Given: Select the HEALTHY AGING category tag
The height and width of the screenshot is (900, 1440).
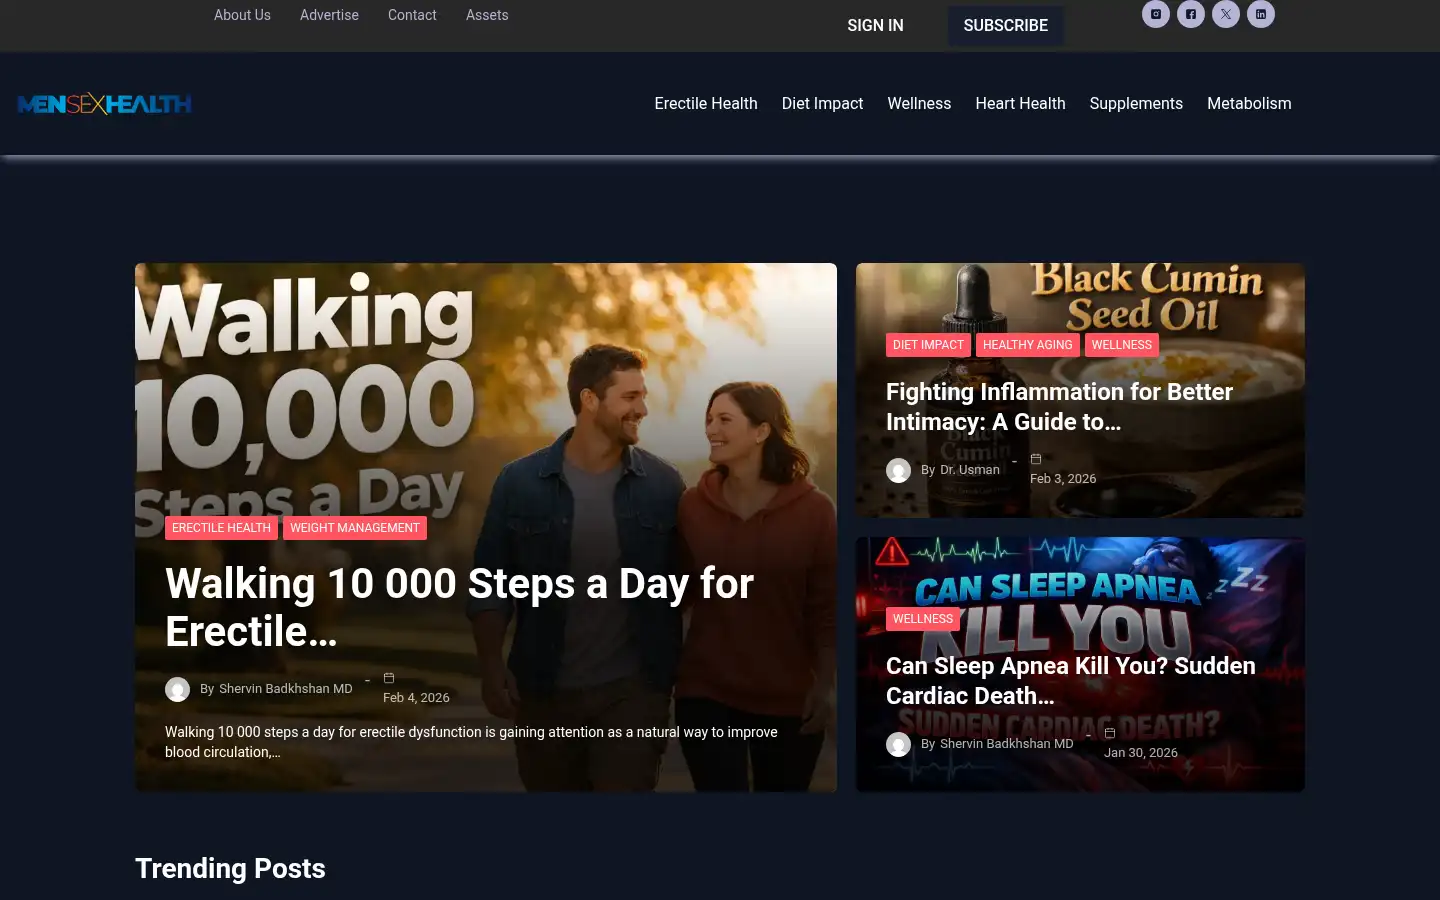Looking at the screenshot, I should coord(1027,345).
